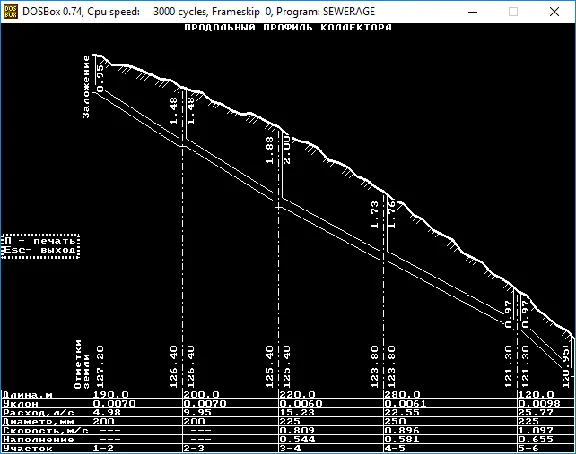Select section label 4-5

(x=395, y=448)
